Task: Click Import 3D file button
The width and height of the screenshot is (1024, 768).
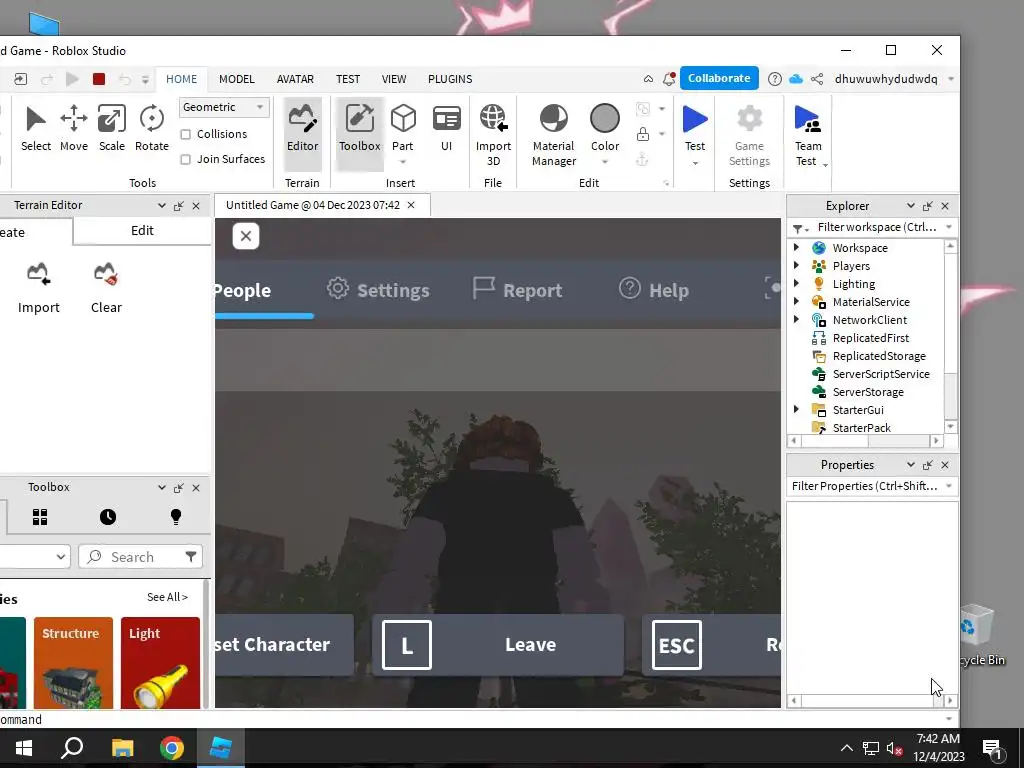Action: coord(493,135)
